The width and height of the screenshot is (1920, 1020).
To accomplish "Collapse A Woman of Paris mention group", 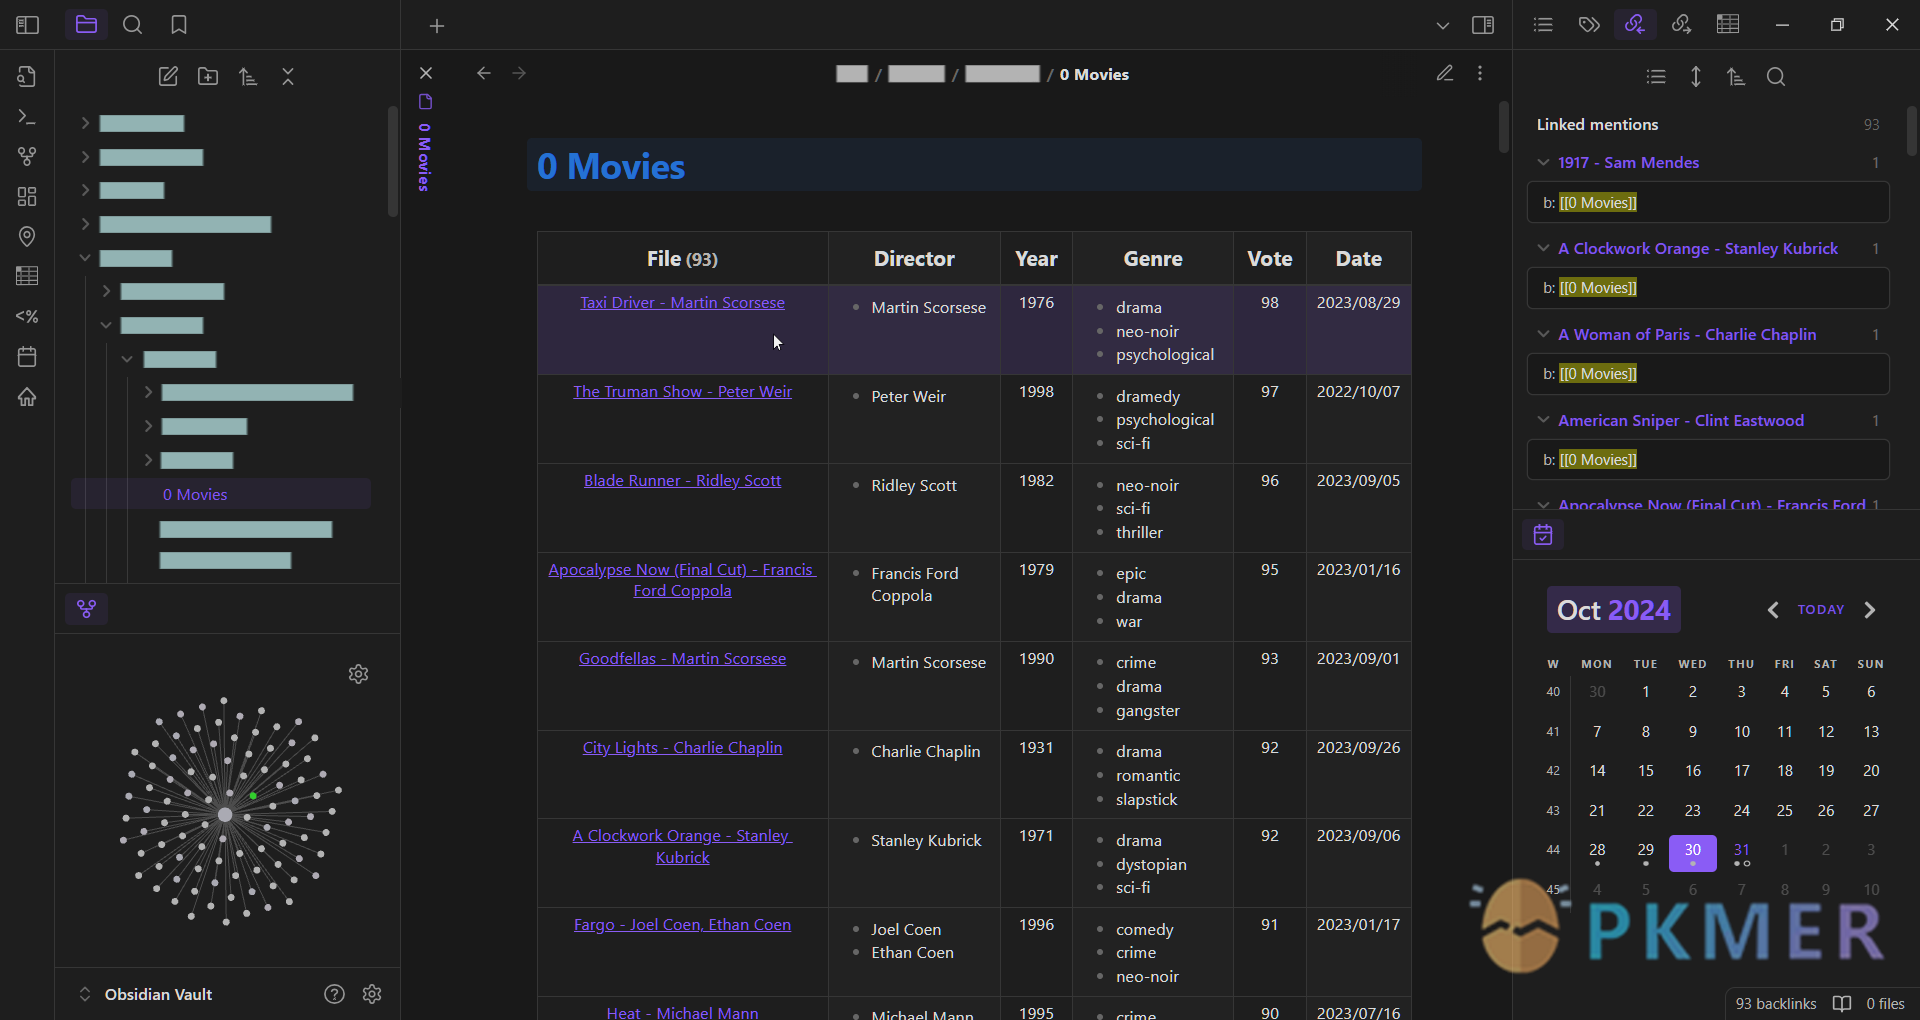I will [x=1543, y=334].
